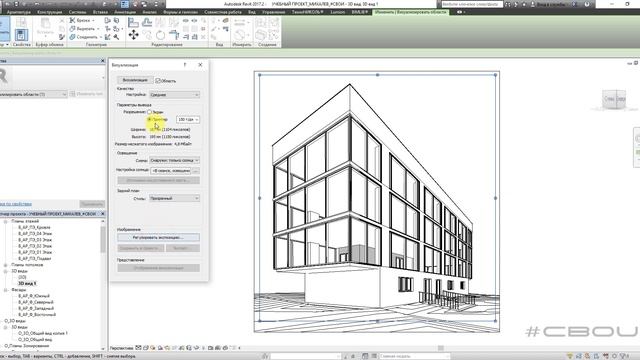Open the background Стиль dropdown
640x360 pixels.
174,198
